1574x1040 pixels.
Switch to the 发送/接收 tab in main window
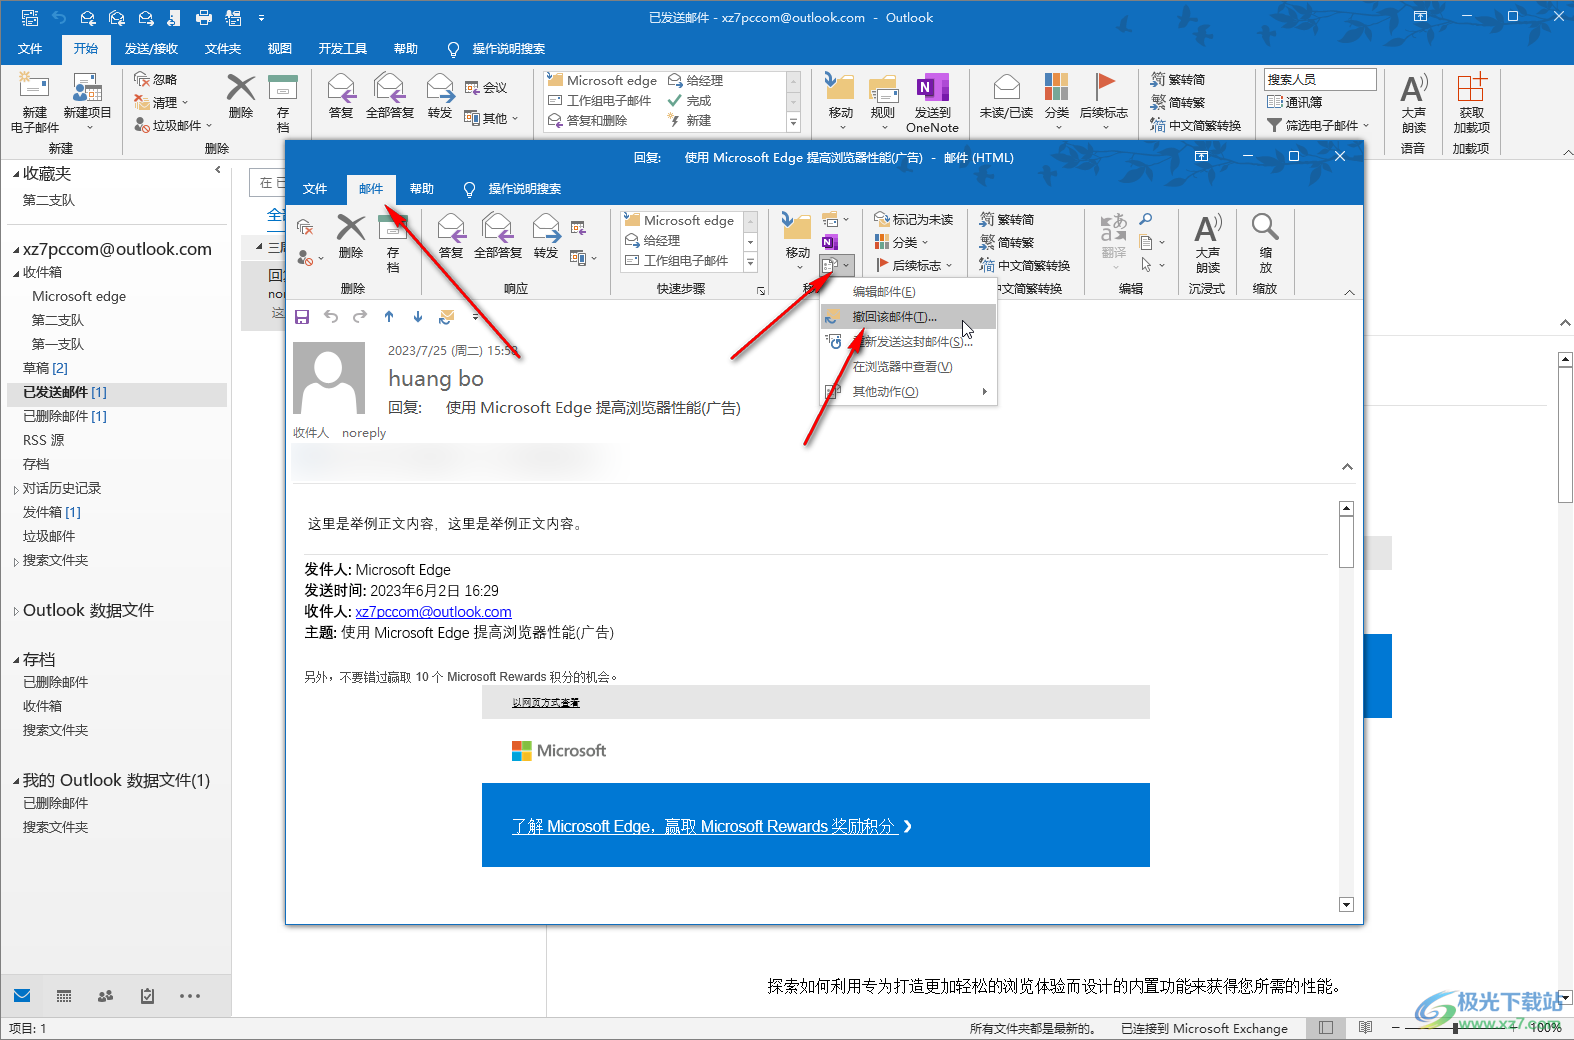click(x=151, y=49)
